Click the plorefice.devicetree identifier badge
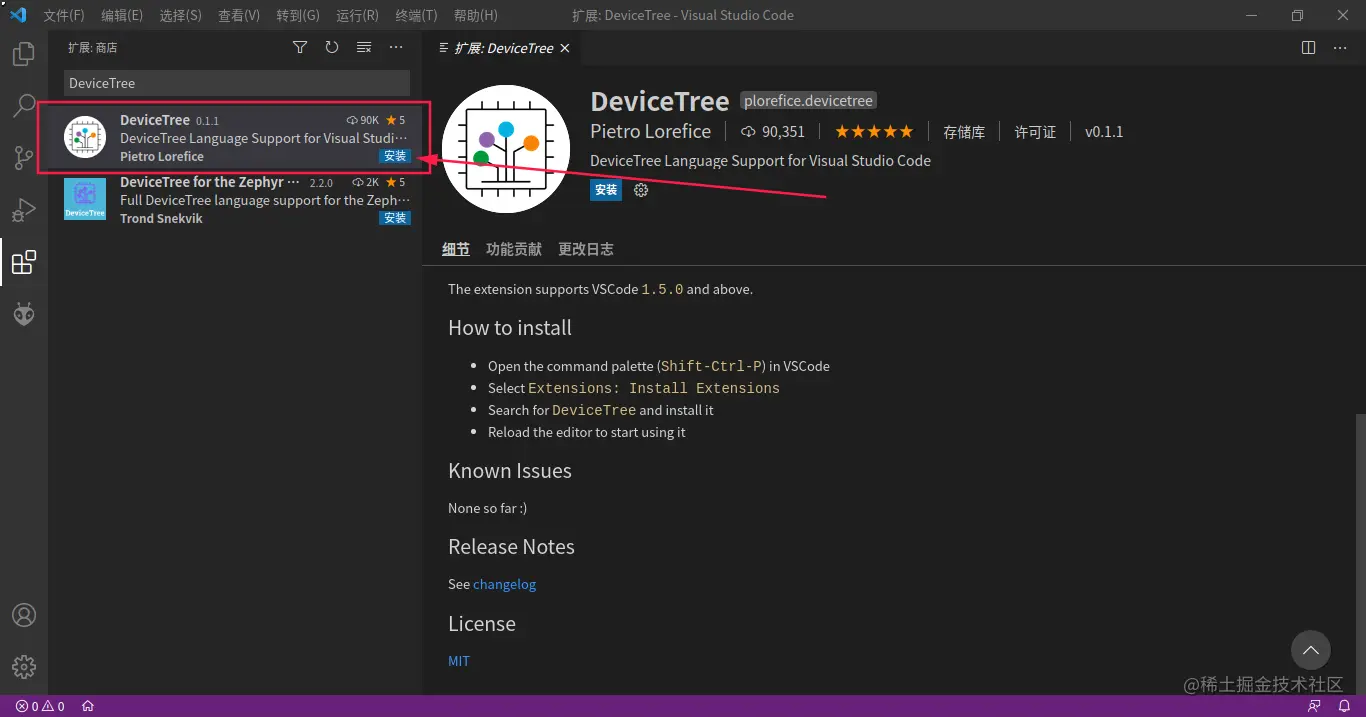1366x717 pixels. pos(809,101)
